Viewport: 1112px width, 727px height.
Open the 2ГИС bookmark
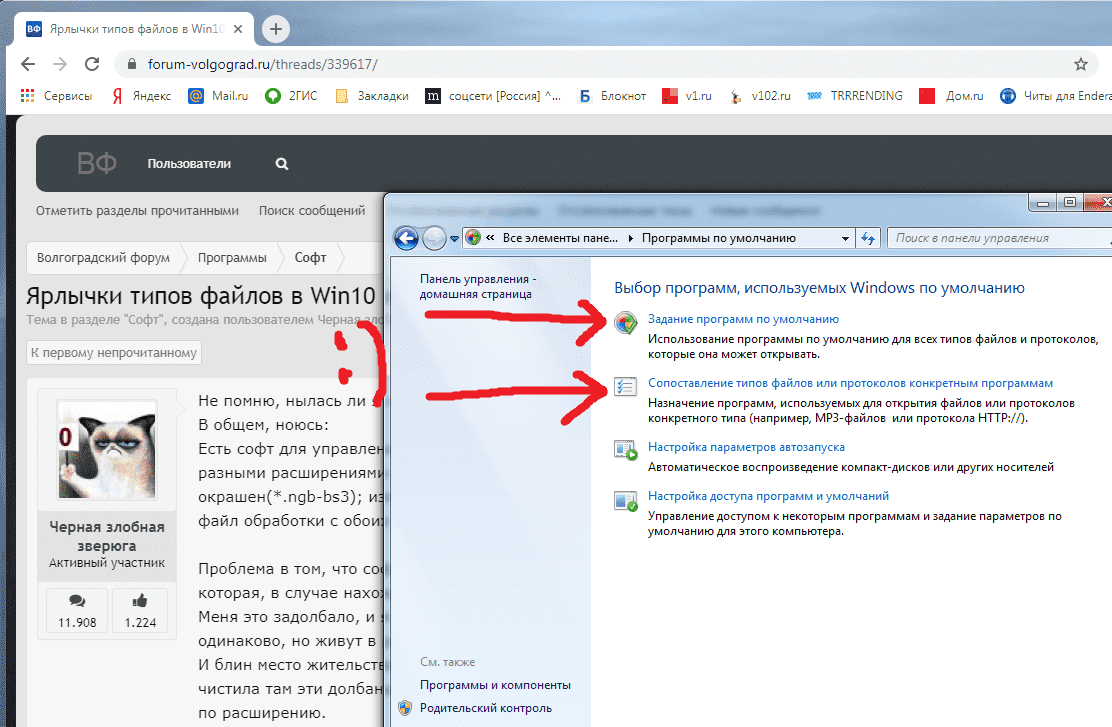pyautogui.click(x=293, y=96)
